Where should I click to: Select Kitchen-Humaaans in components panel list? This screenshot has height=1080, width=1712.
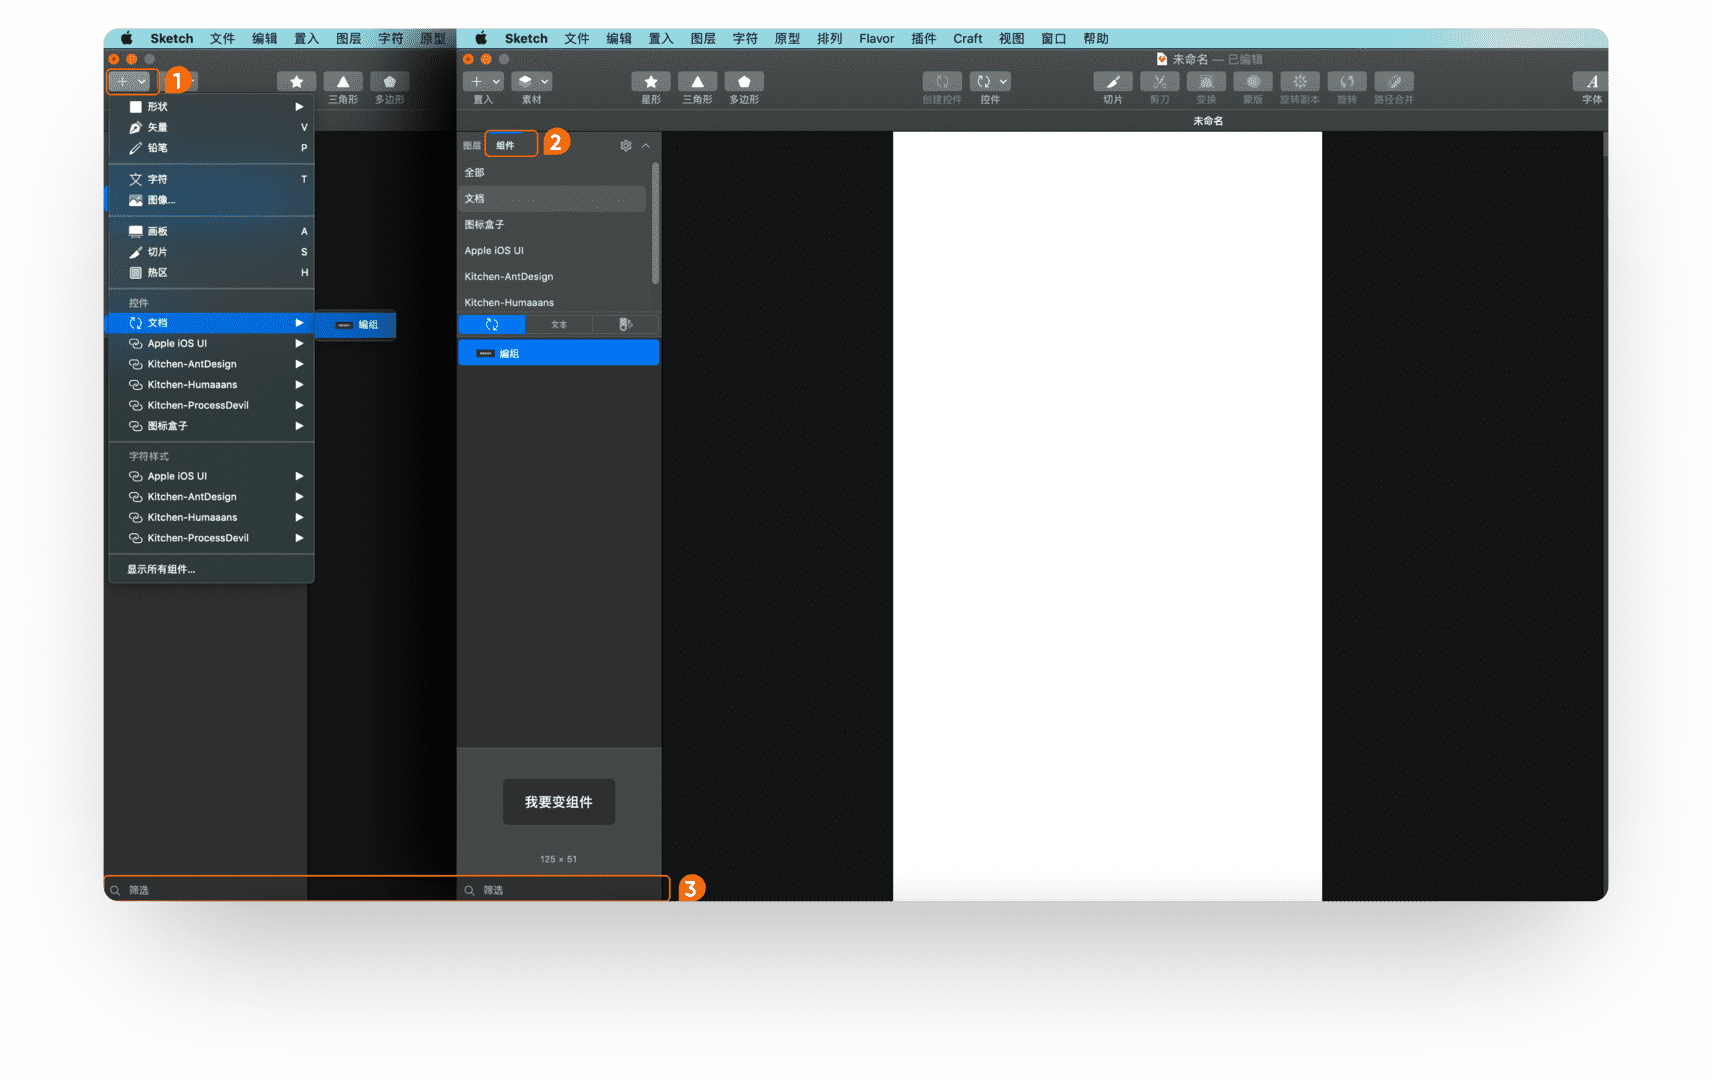tap(553, 302)
